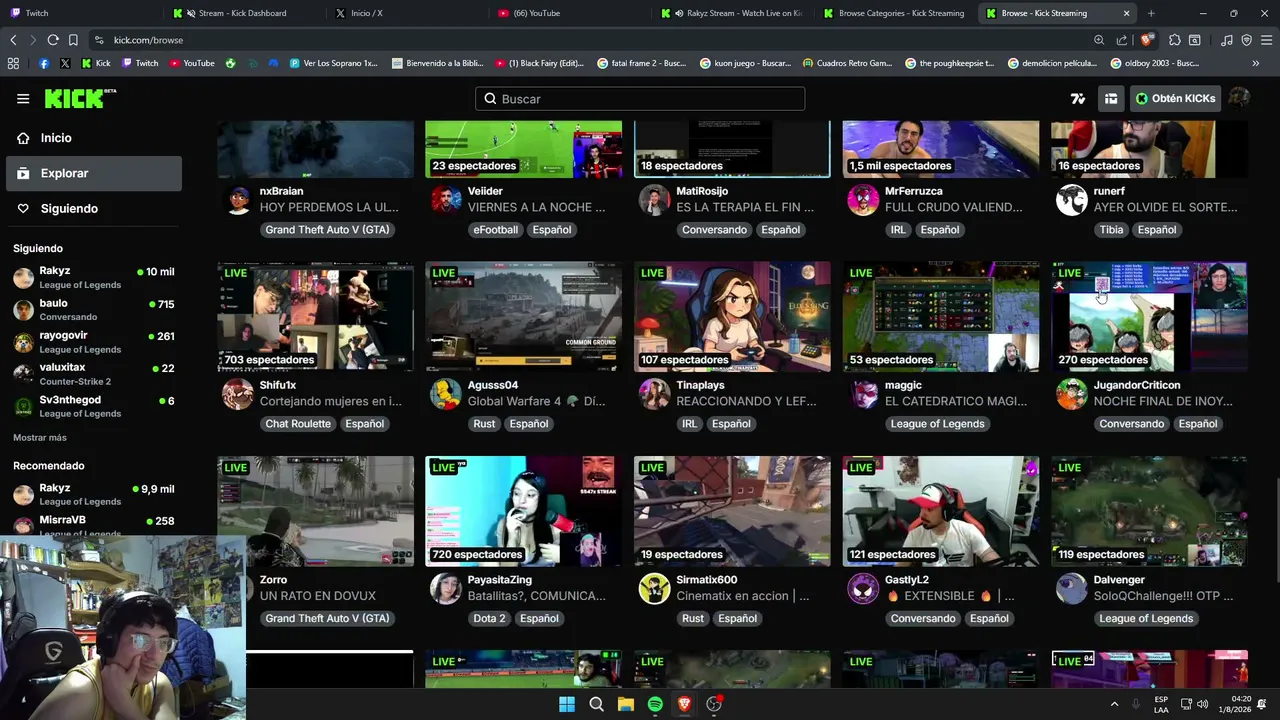This screenshot has width=1280, height=720.
Task: Click the Chat Roulette category tag
Action: 298,424
